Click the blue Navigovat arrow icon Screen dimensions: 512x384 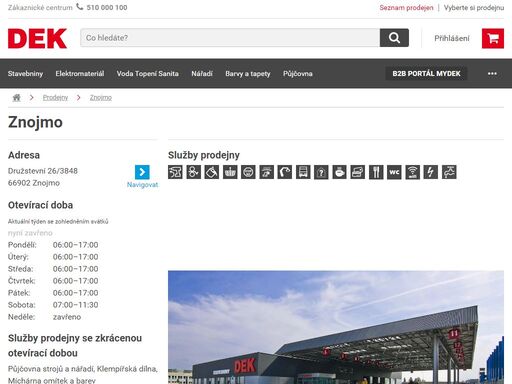click(x=142, y=172)
